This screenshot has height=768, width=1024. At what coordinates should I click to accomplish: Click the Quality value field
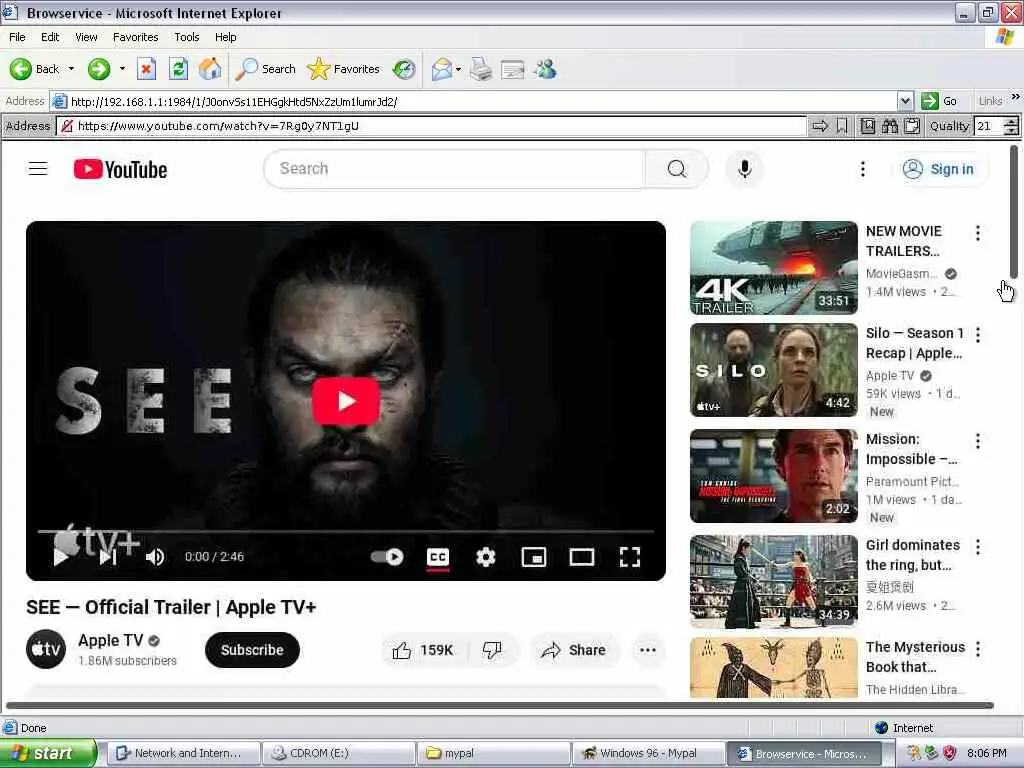pyautogui.click(x=988, y=126)
